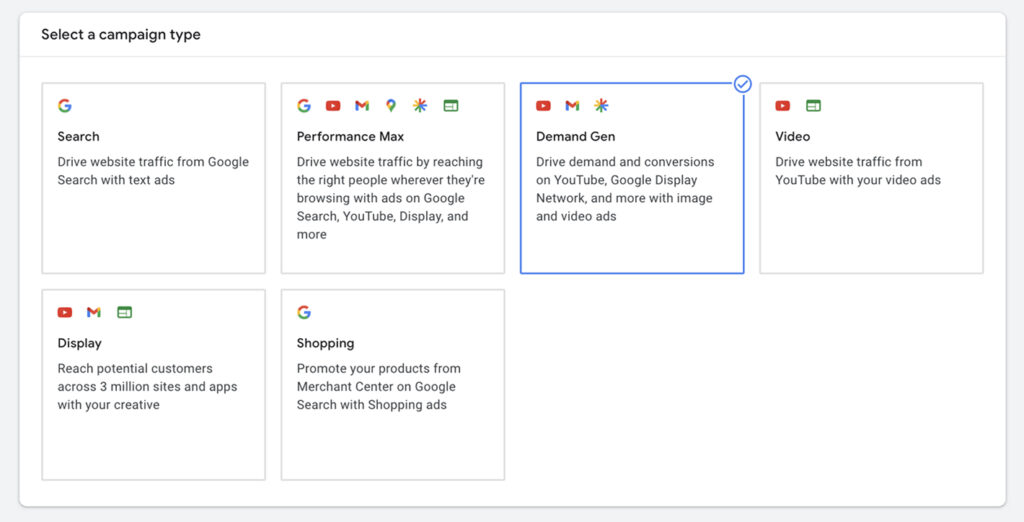Click the Google icon in Shopping card

(x=304, y=313)
